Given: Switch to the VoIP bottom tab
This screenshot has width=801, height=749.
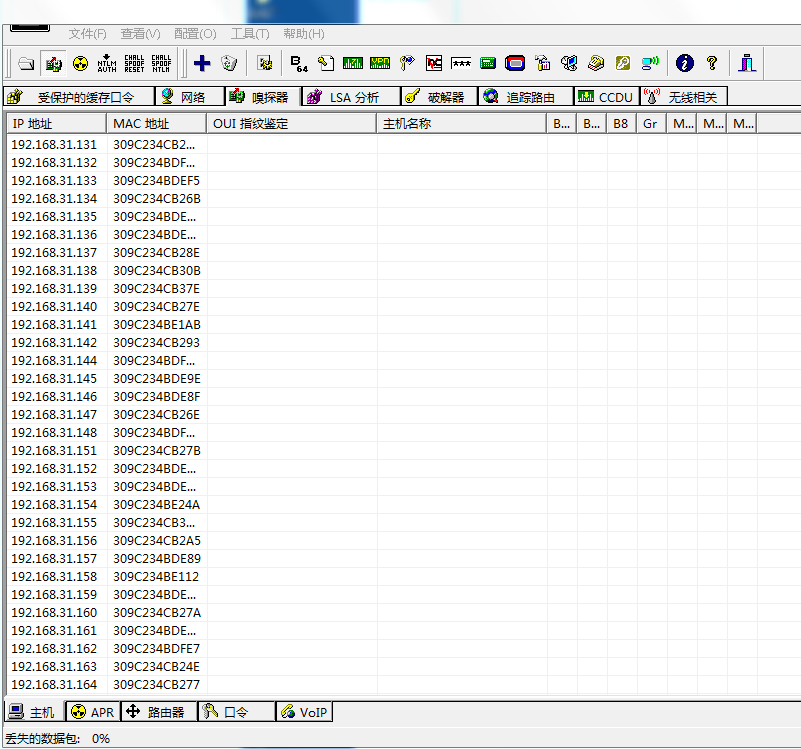Looking at the screenshot, I should tap(304, 712).
